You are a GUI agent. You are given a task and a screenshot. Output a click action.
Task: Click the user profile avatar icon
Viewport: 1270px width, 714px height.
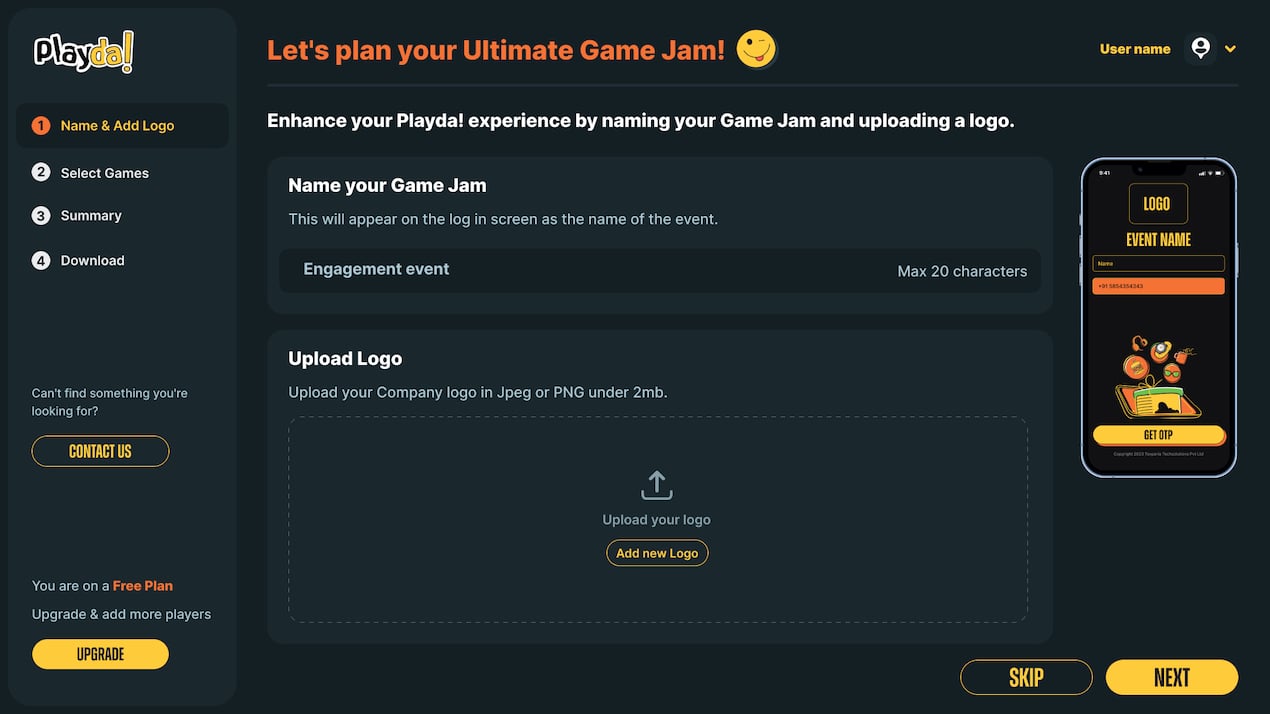click(x=1200, y=48)
